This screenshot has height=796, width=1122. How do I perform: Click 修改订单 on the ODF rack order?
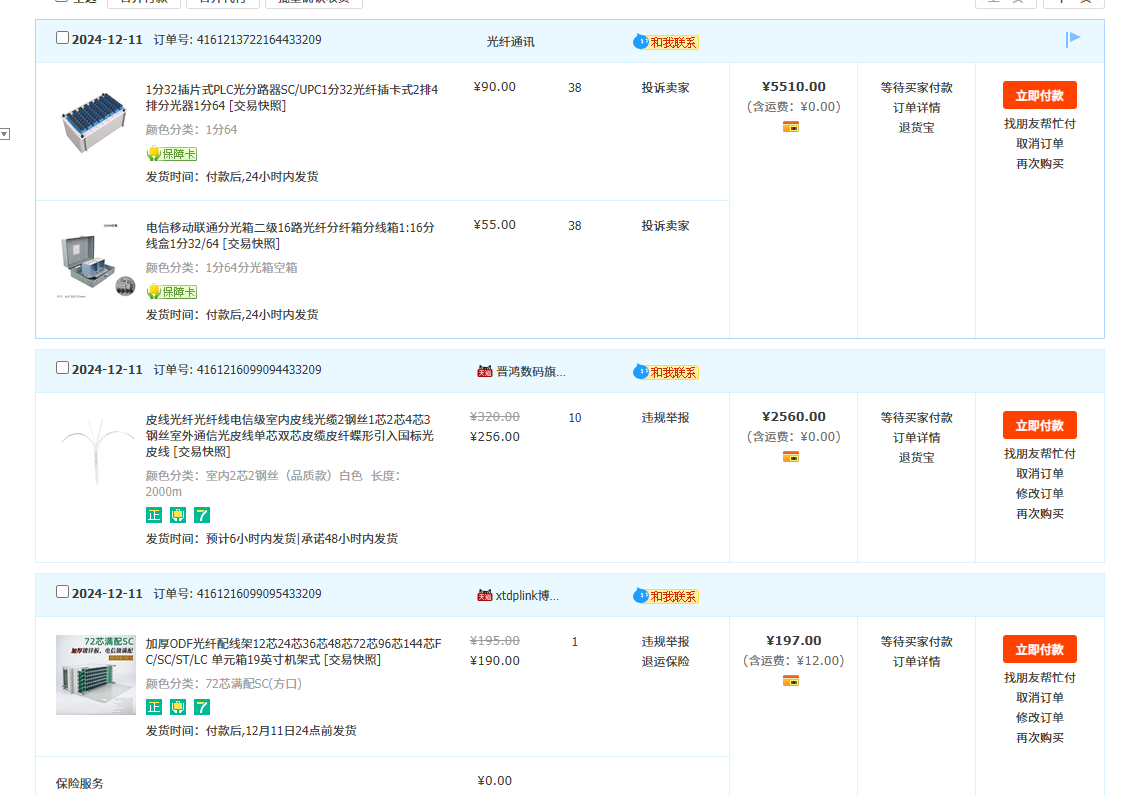pyautogui.click(x=1039, y=718)
